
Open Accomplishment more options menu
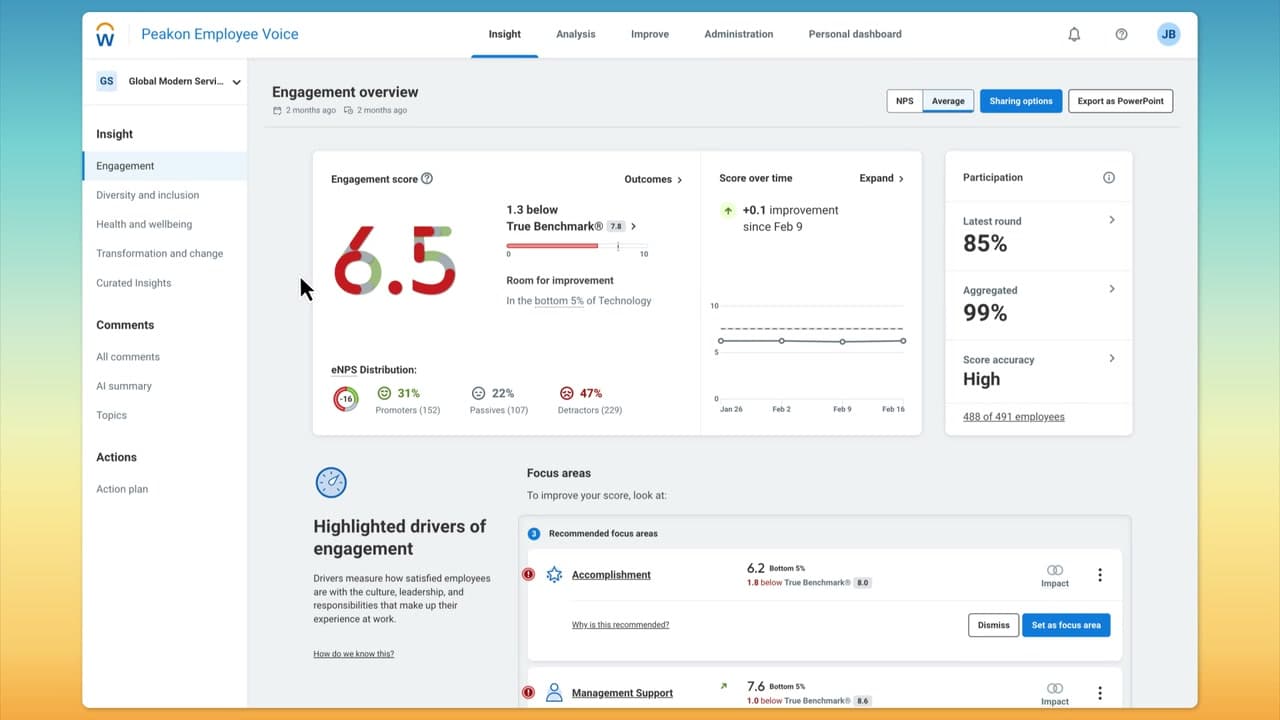click(x=1100, y=575)
